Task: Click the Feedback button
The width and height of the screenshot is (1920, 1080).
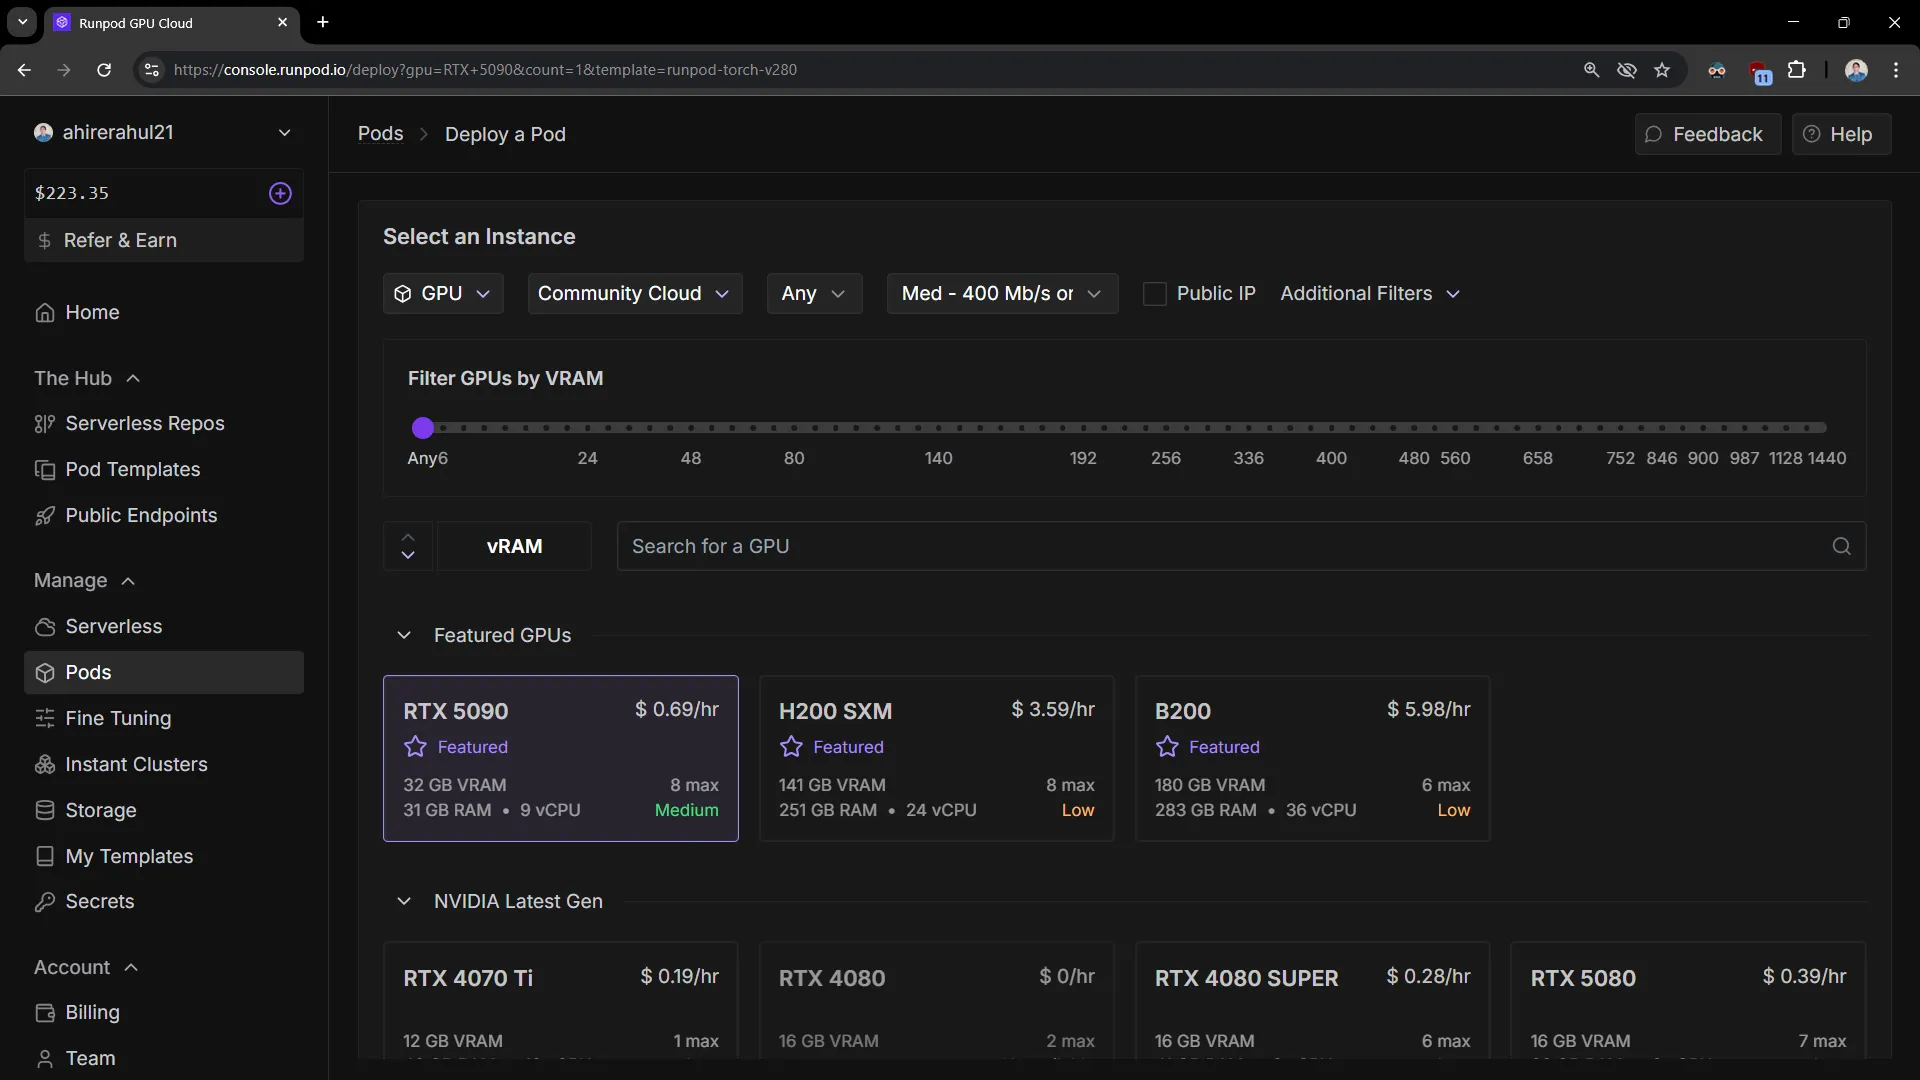Action: pos(1706,134)
